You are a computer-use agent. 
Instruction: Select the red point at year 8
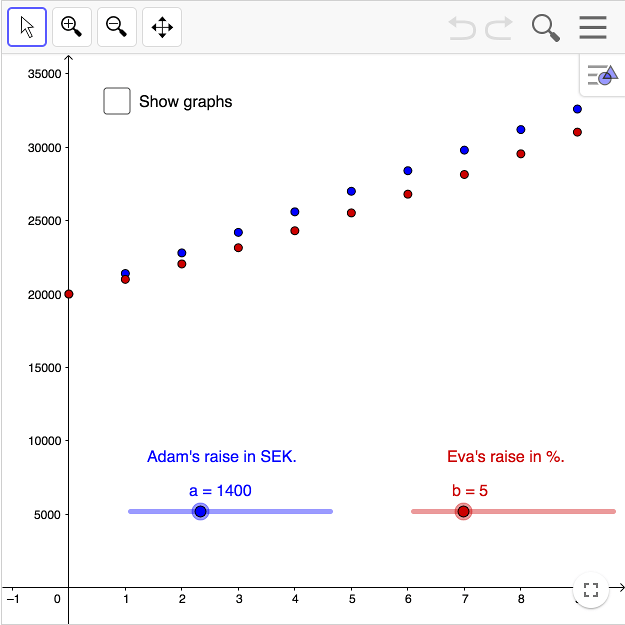[521, 154]
